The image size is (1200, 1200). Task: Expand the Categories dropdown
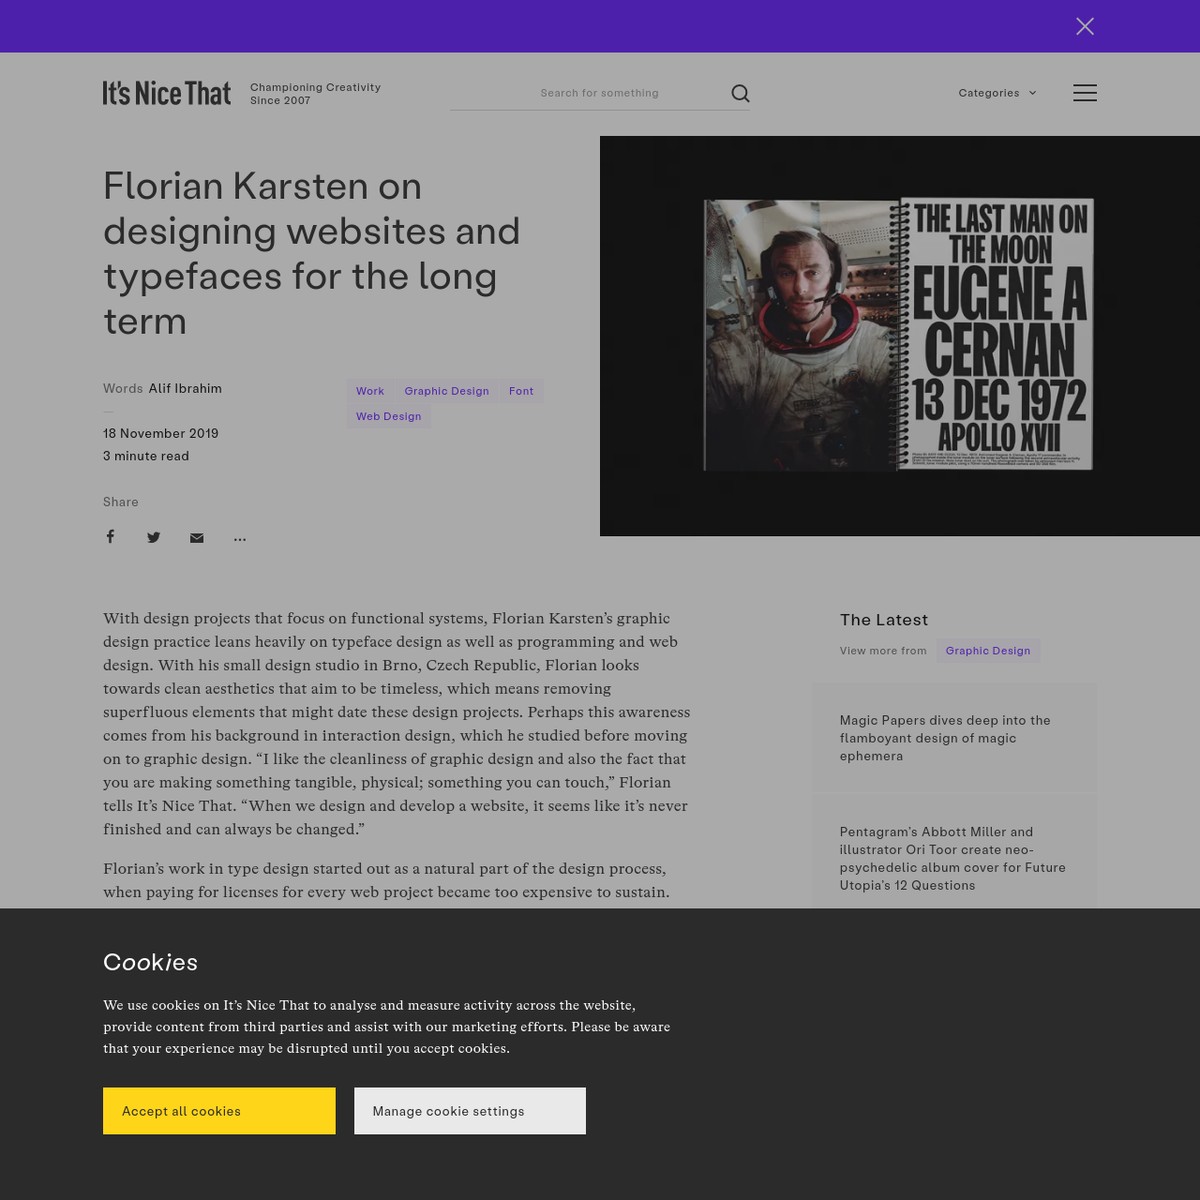[996, 92]
